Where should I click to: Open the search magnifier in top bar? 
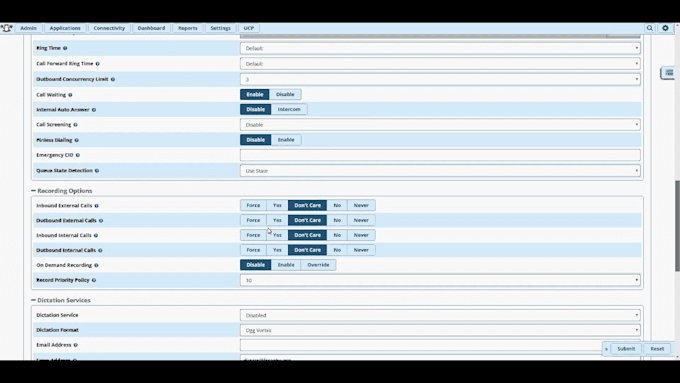[x=650, y=28]
